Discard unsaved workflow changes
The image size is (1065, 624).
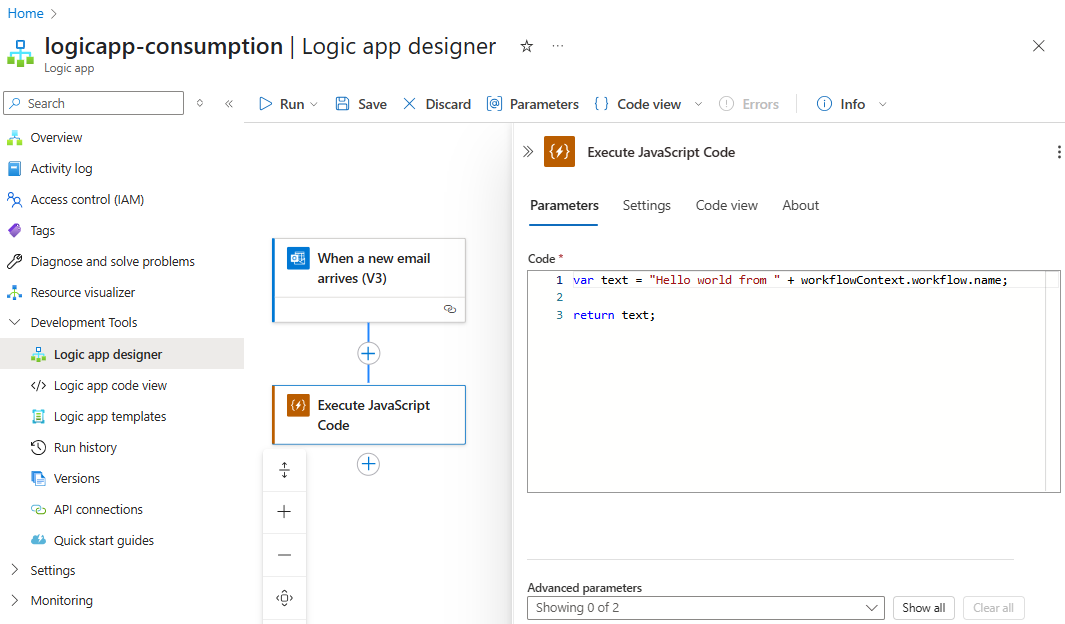pyautogui.click(x=437, y=103)
